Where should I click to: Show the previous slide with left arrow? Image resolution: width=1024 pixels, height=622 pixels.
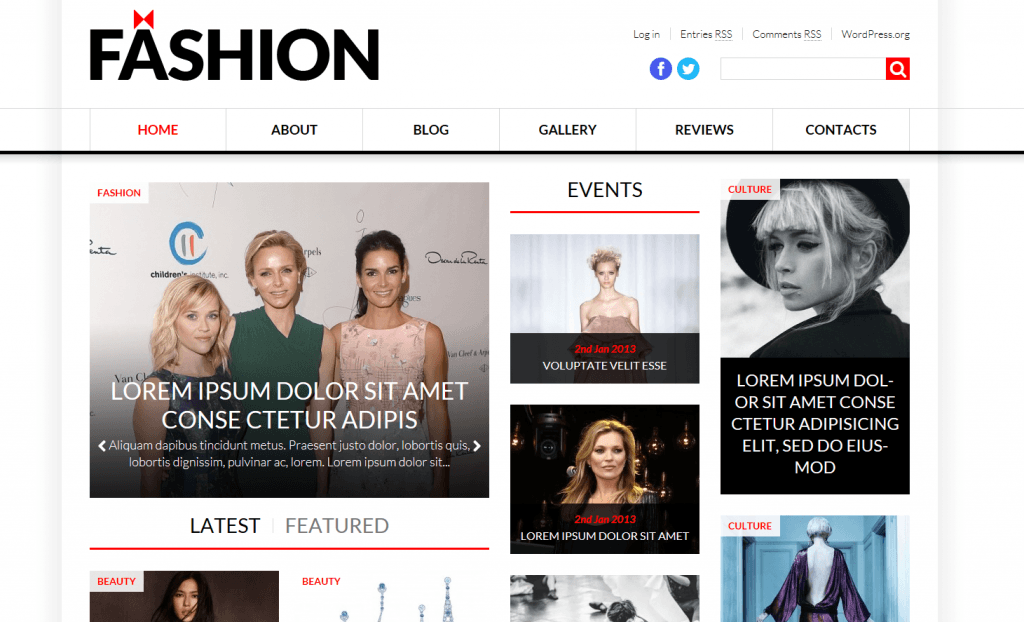click(102, 446)
